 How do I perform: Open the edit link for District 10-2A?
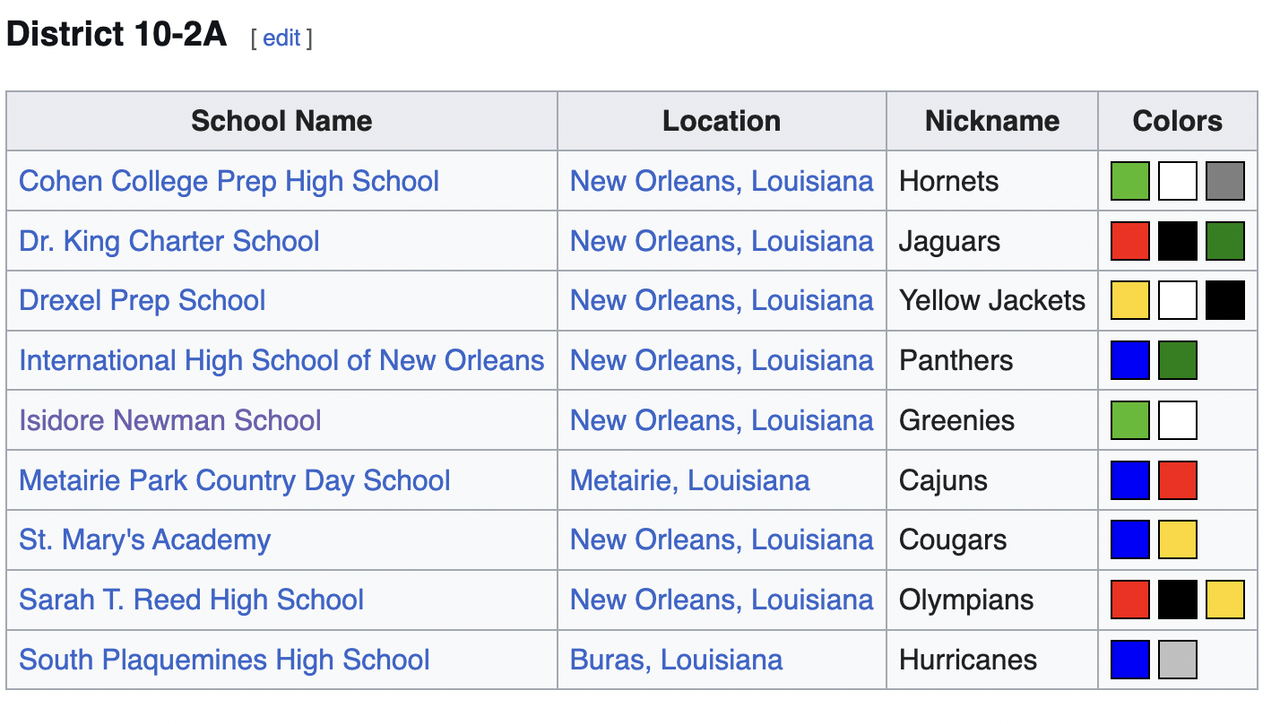click(x=282, y=38)
